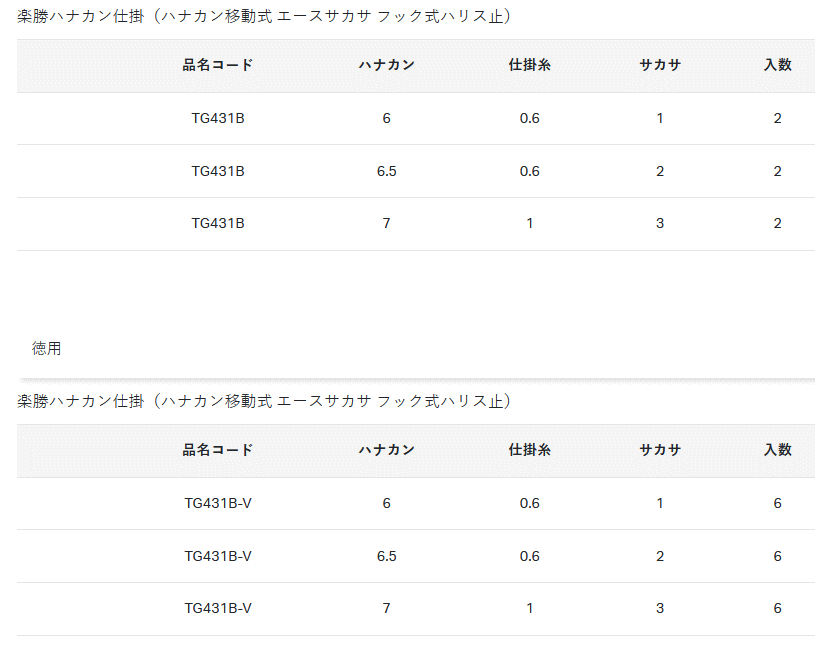Click 入数 value 6 in TG431B-V 6.5 row
The height and width of the screenshot is (647, 815).
tap(777, 556)
